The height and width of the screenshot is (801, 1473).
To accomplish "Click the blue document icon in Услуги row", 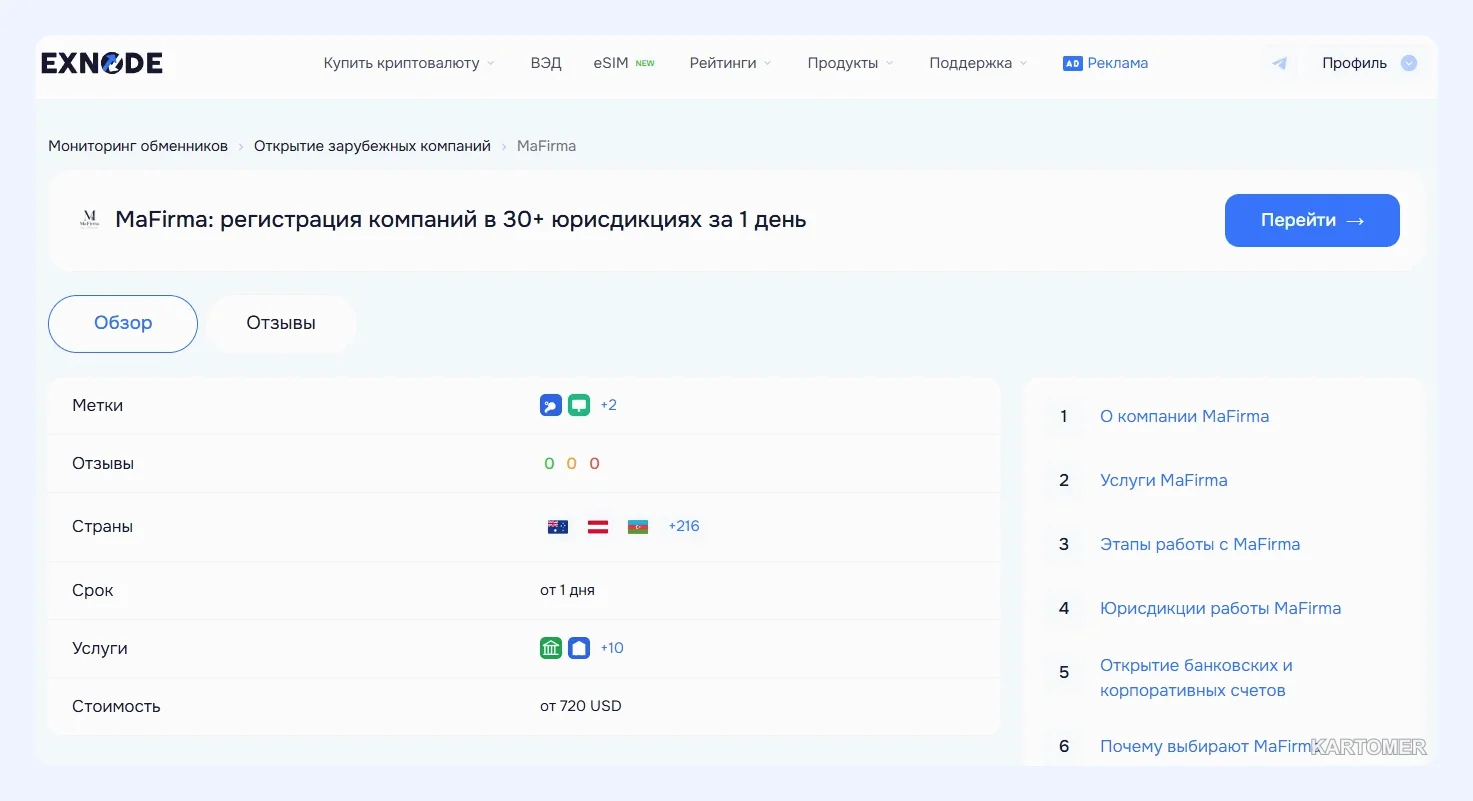I will pyautogui.click(x=579, y=648).
